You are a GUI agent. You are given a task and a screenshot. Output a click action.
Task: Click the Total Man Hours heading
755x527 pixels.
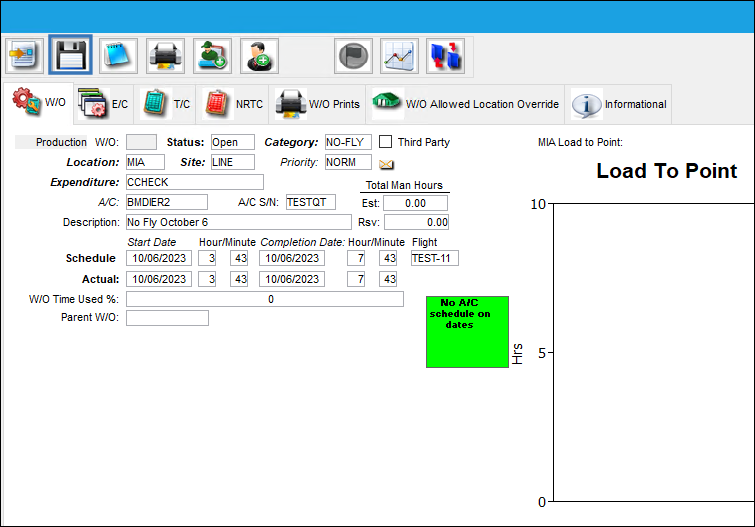pos(404,185)
